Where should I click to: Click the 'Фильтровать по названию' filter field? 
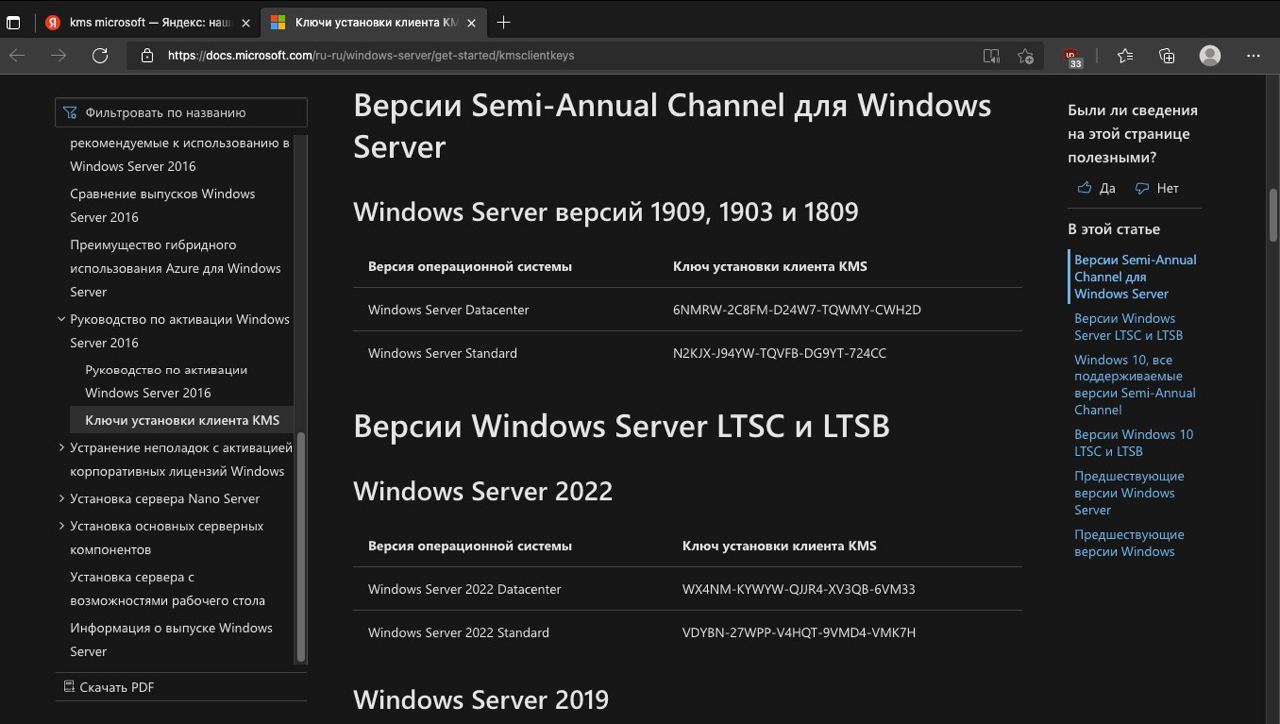coord(181,113)
